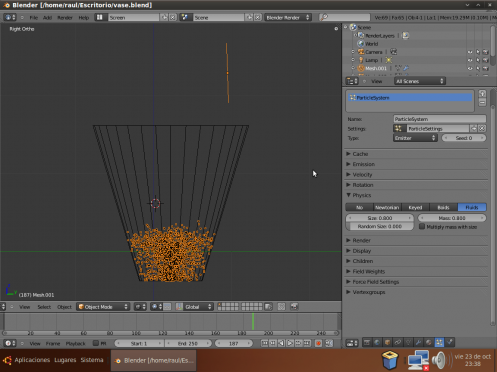Select the Boids physics type
The image size is (497, 372).
(x=443, y=207)
